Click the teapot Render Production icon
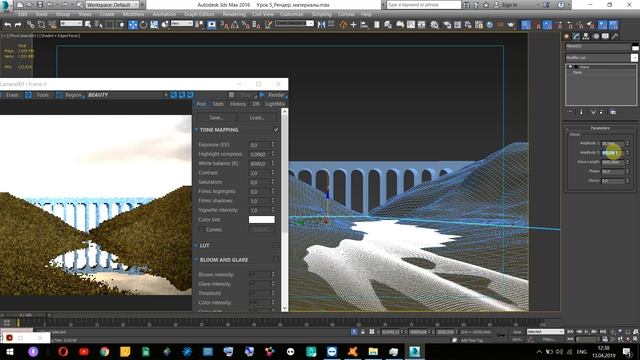Image resolution: width=640 pixels, height=360 pixels. coord(511,24)
